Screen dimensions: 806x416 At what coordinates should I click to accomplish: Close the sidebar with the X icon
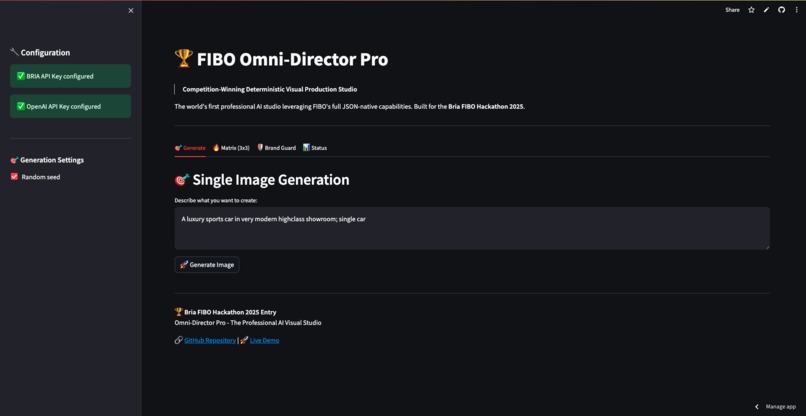(x=131, y=10)
